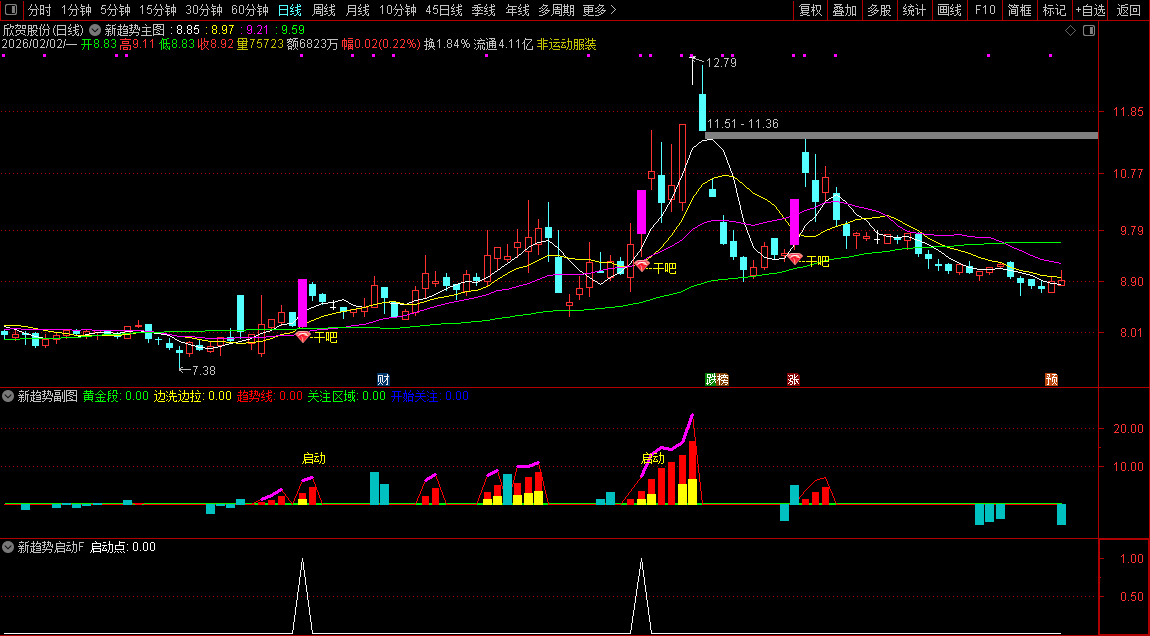The width and height of the screenshot is (1150, 636).
Task: Toggle the left side panel icon
Action: [11, 10]
